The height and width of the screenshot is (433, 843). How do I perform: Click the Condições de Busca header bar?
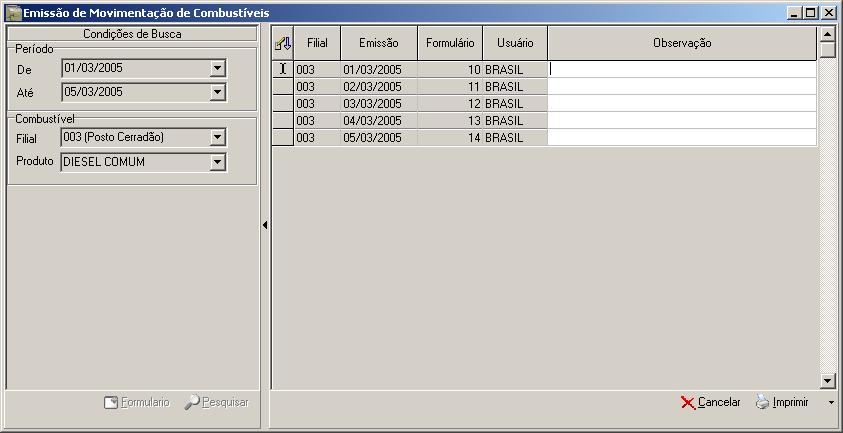pyautogui.click(x=132, y=34)
